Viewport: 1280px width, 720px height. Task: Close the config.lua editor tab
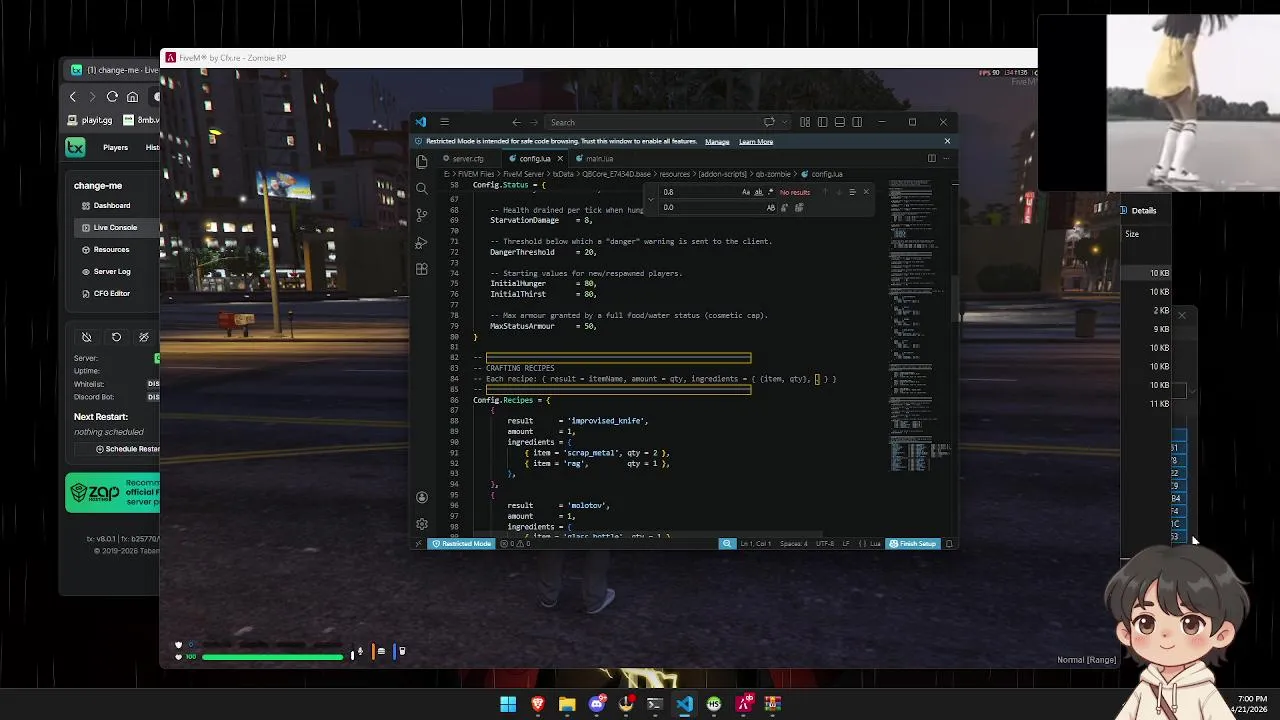tap(560, 158)
